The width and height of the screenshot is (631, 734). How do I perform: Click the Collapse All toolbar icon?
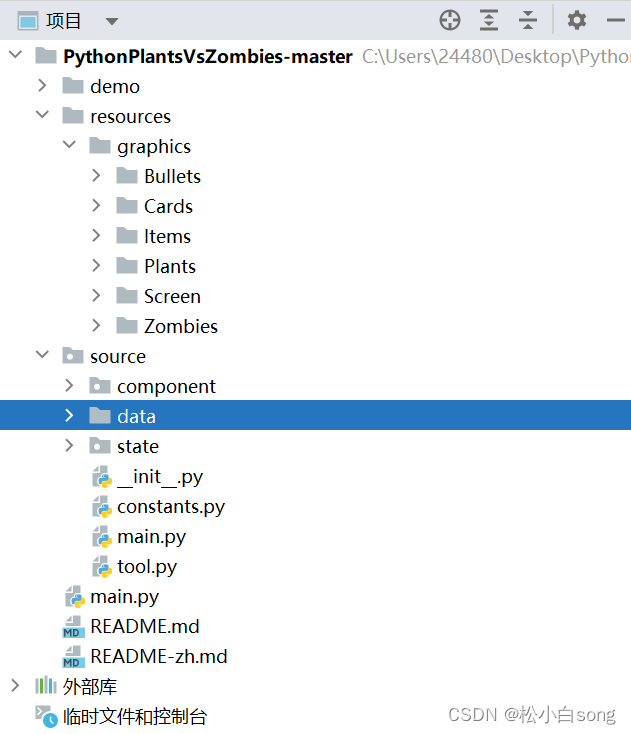[x=528, y=21]
